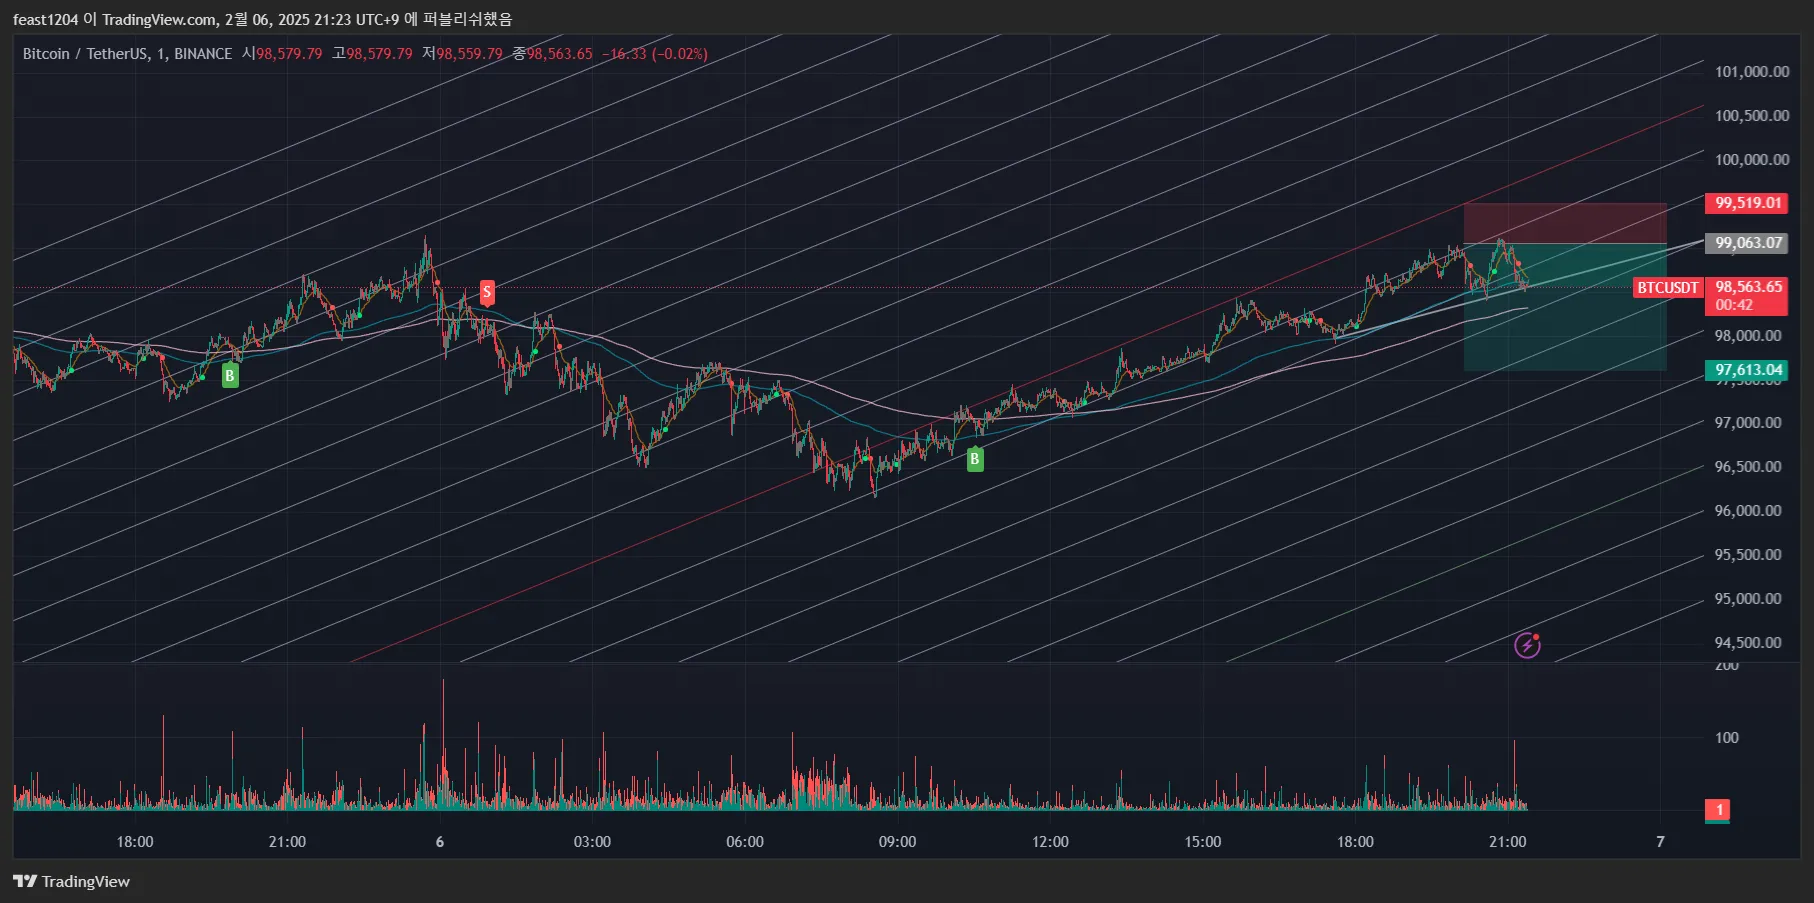Select the red stop-loss zone of short position
Image resolution: width=1814 pixels, height=903 pixels.
point(1565,223)
